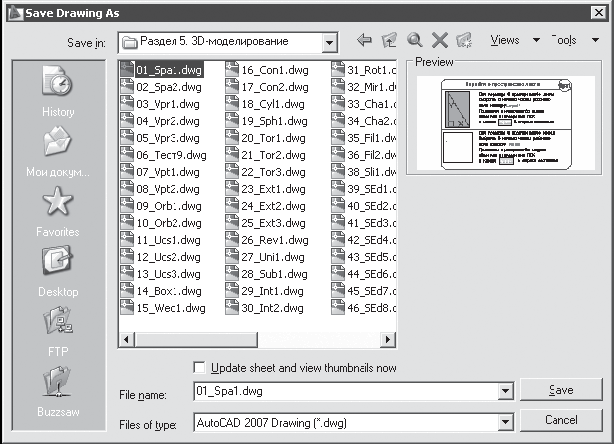614x444 pixels.
Task: Open FTP location in sidebar
Action: [x=57, y=333]
